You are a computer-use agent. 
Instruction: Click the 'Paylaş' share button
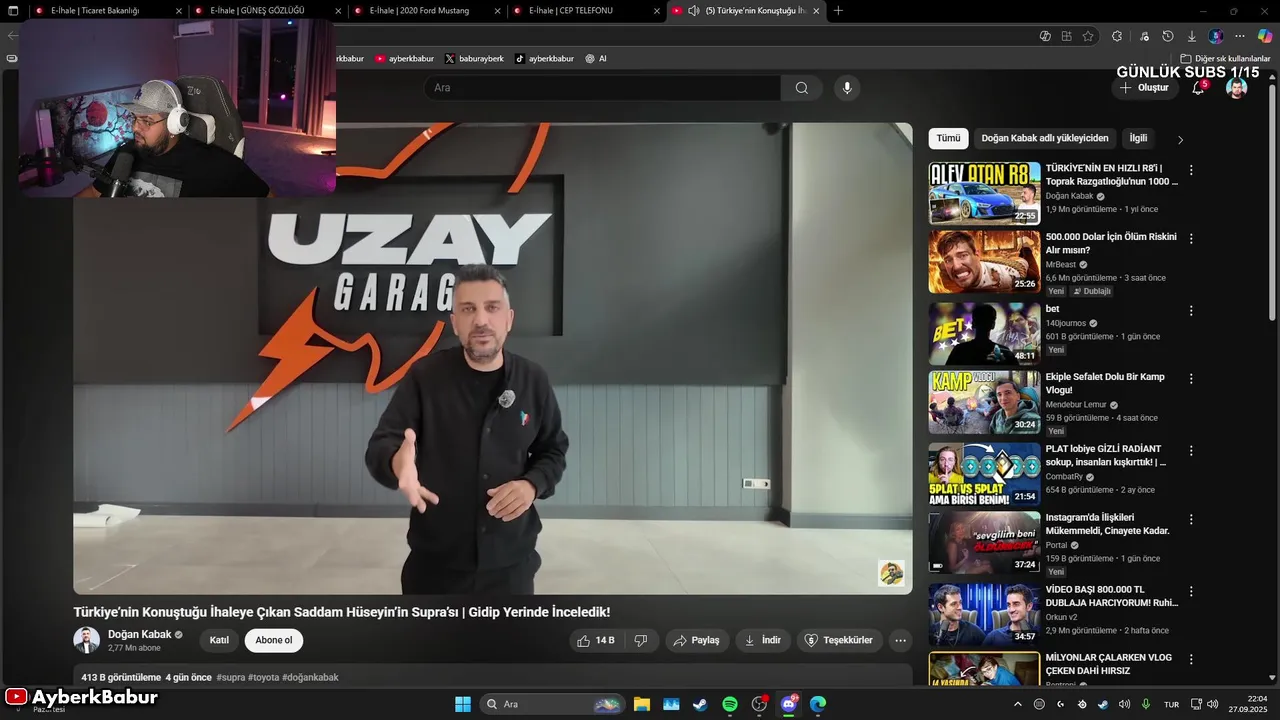(x=696, y=640)
